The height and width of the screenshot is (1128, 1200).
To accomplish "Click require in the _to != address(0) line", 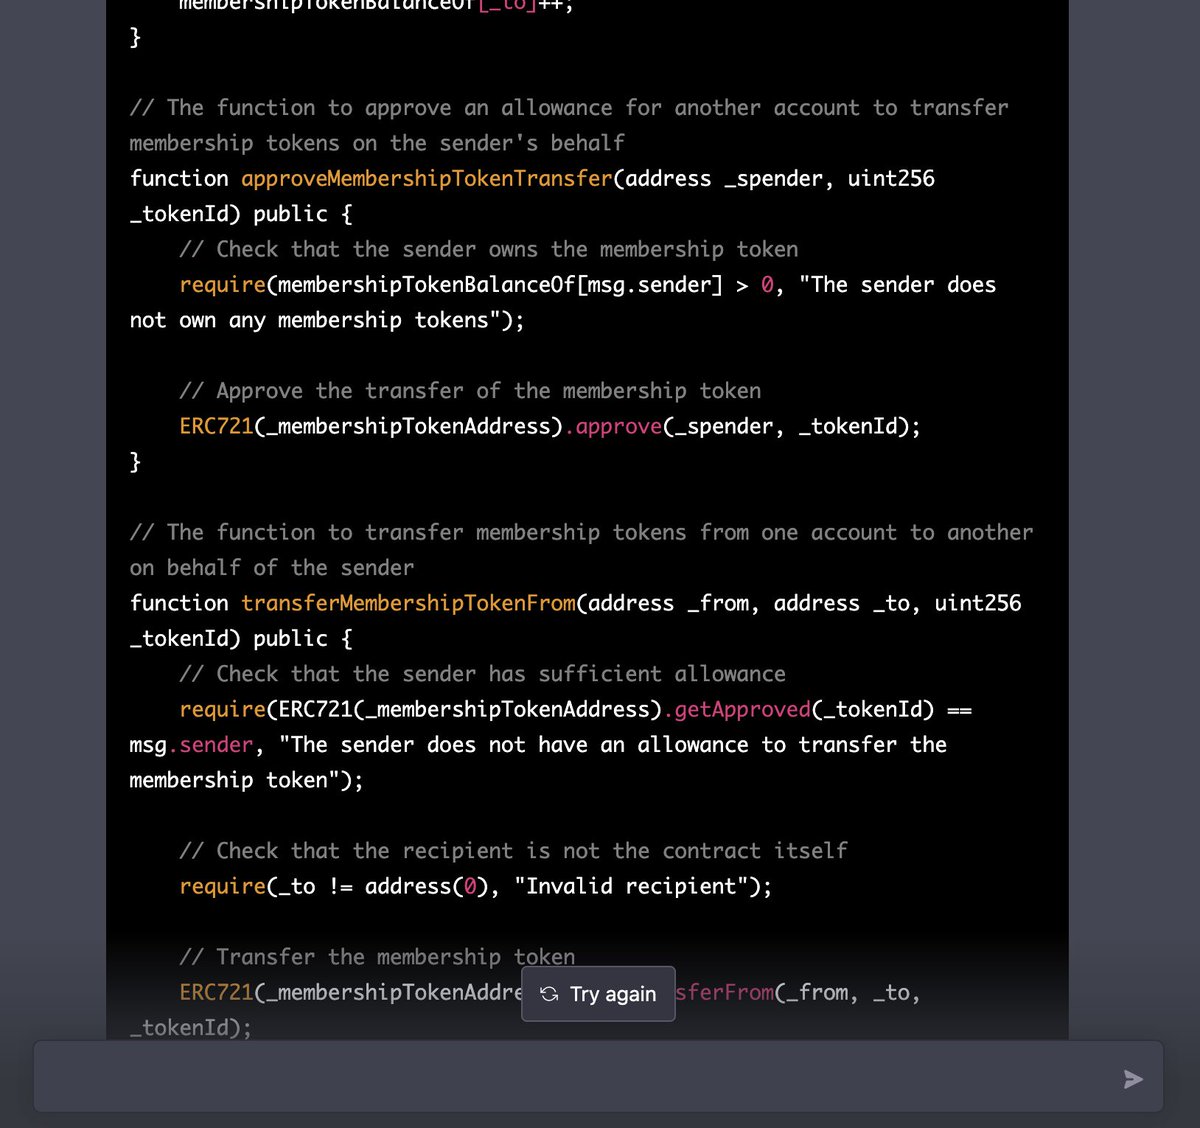I will [x=222, y=887].
